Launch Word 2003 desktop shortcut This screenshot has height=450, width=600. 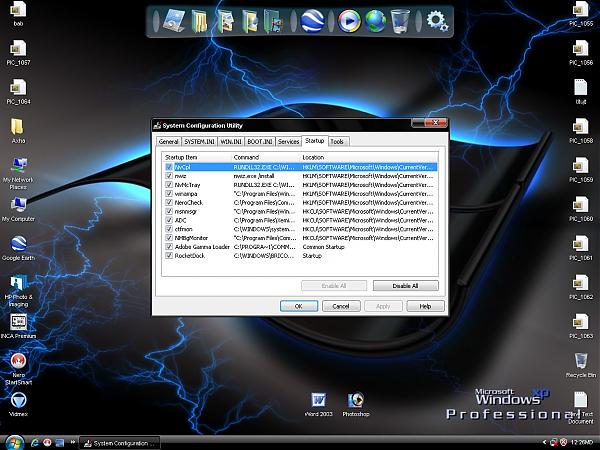(318, 404)
